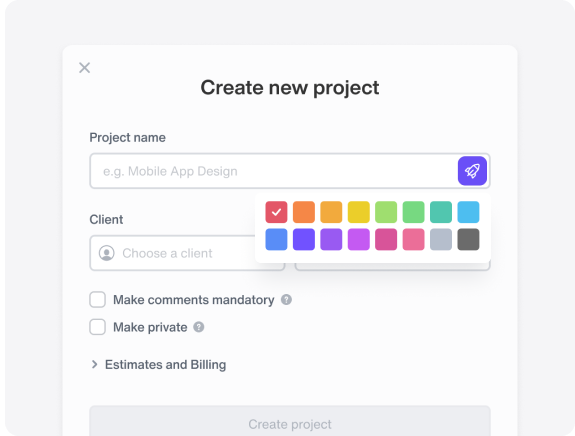
Task: Focus the Project name input field
Action: [274, 171]
